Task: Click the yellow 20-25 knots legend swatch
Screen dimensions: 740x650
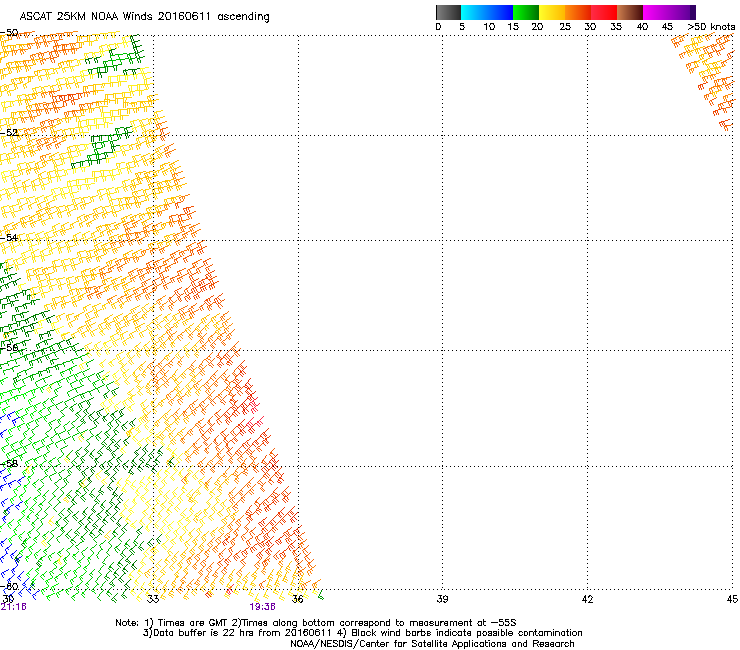Action: 552,12
